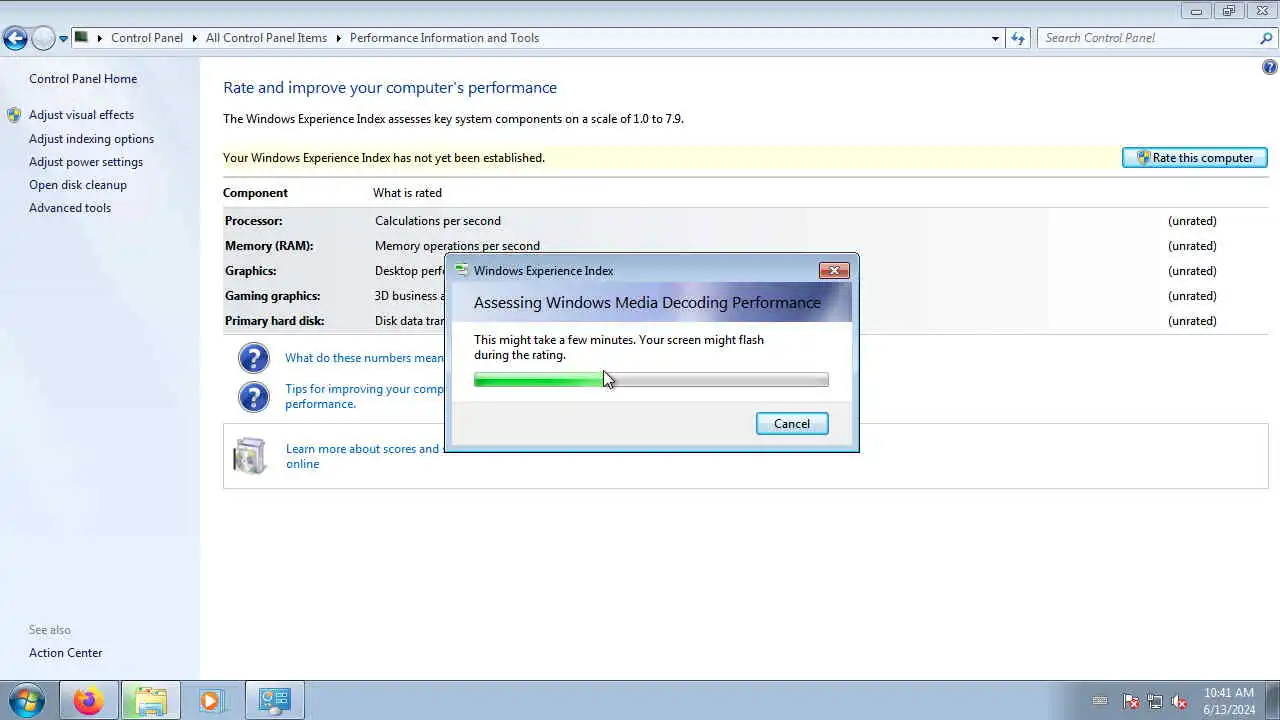Go to Control Panel breadcrumb

147,38
